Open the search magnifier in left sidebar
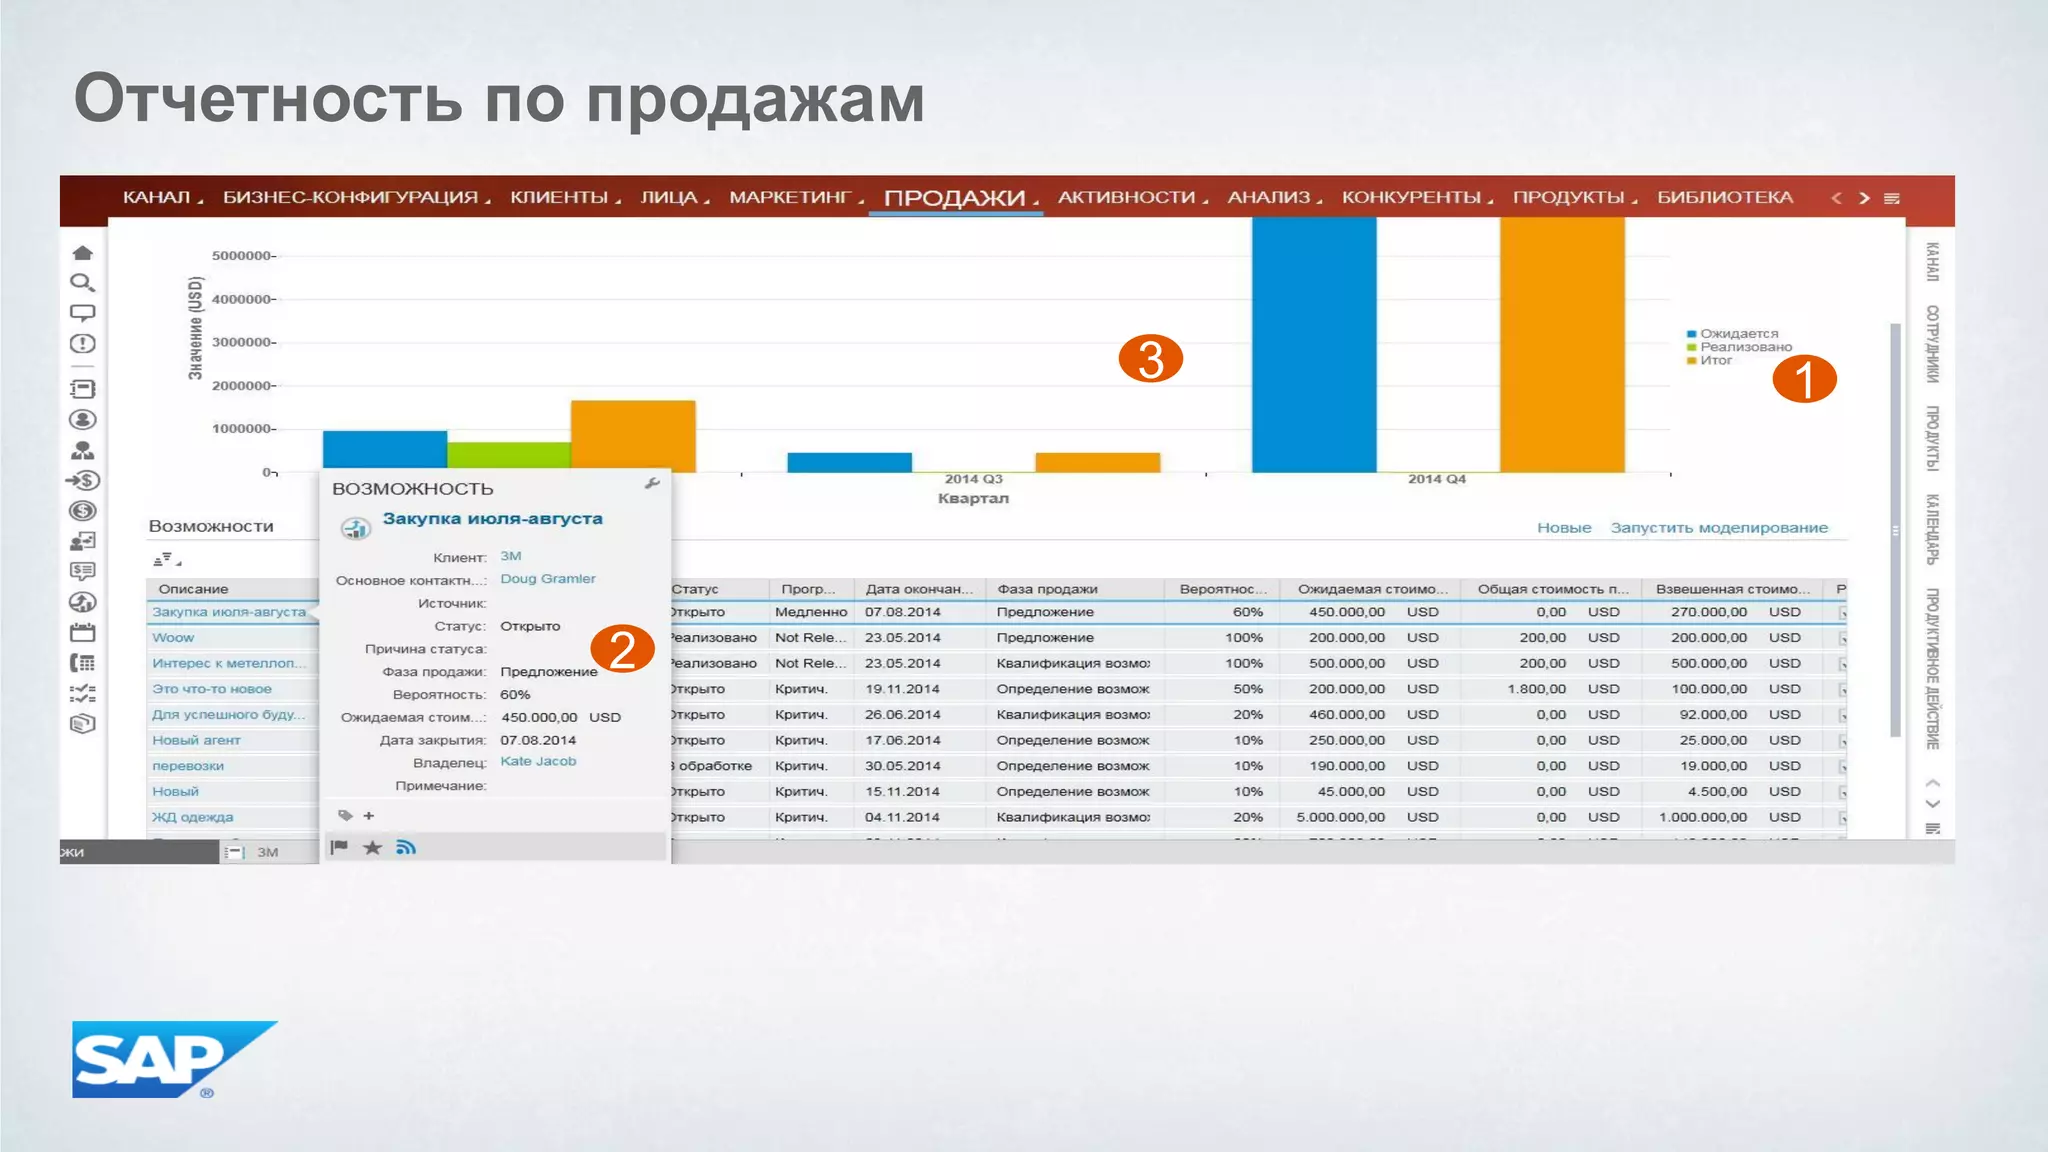Screen dimensions: 2048x1152 click(x=83, y=283)
